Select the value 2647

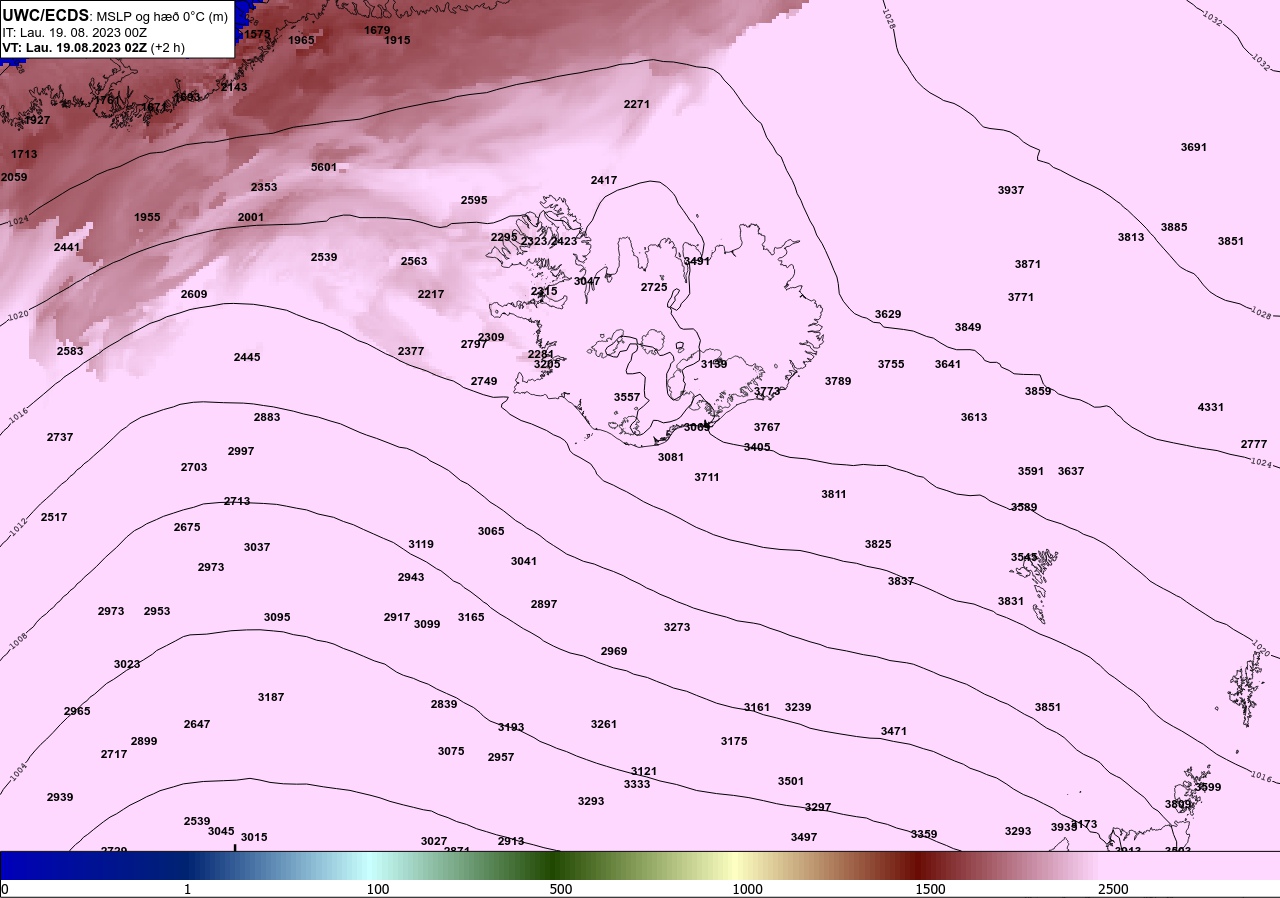tap(197, 724)
